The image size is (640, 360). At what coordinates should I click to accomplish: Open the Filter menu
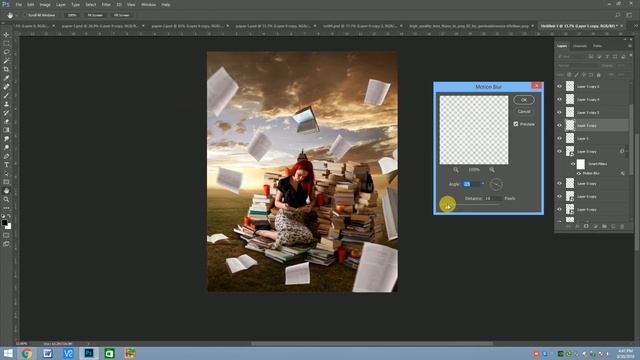pos(106,4)
